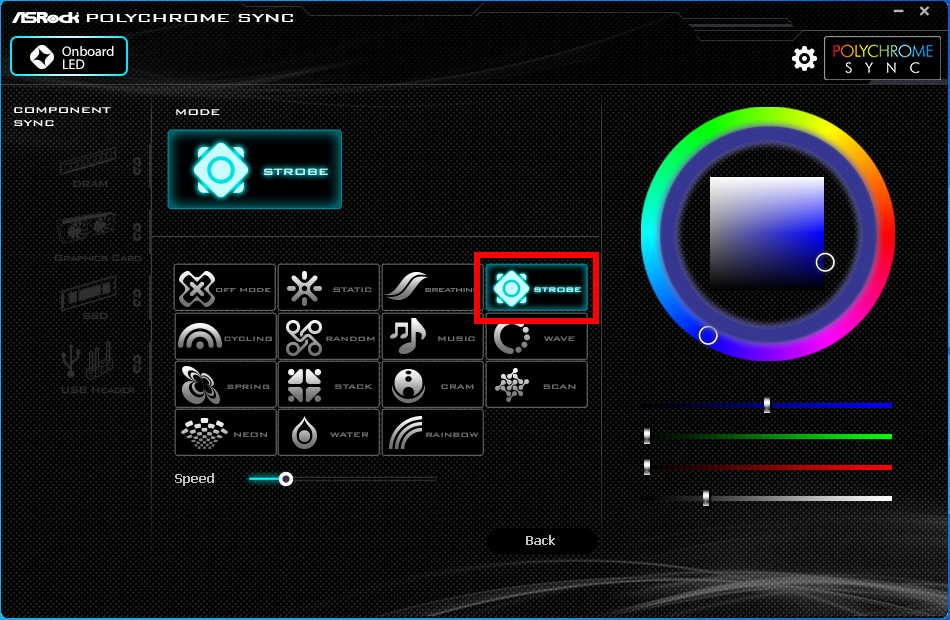Select the Breathing lighting mode

click(433, 287)
